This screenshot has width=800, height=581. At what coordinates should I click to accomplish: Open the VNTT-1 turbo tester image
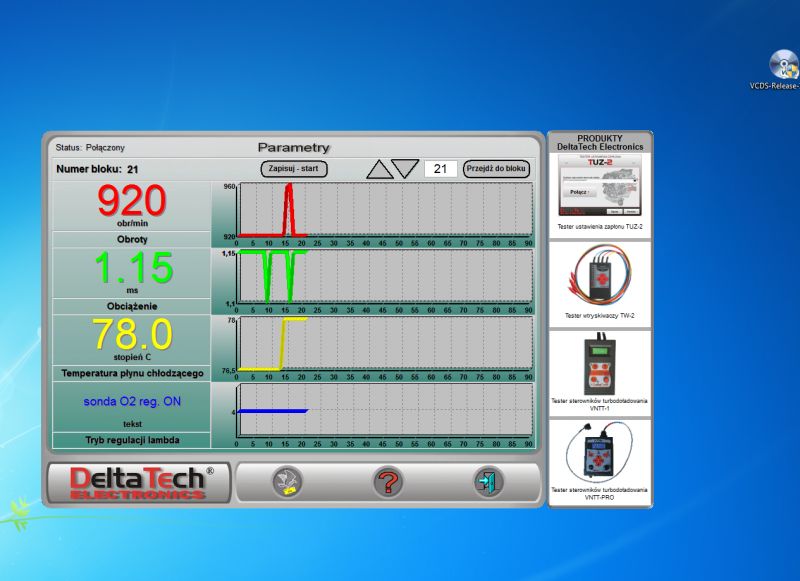coord(600,364)
